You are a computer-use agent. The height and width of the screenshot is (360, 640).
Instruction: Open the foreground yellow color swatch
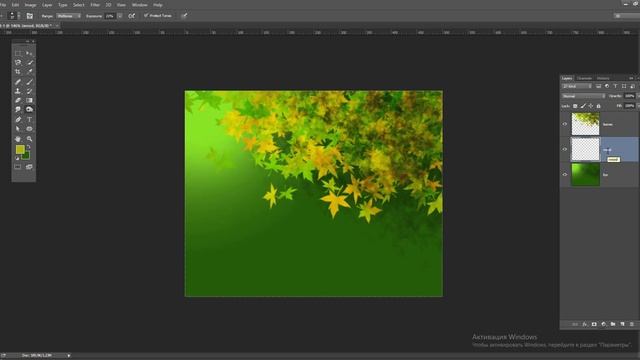tap(20, 149)
